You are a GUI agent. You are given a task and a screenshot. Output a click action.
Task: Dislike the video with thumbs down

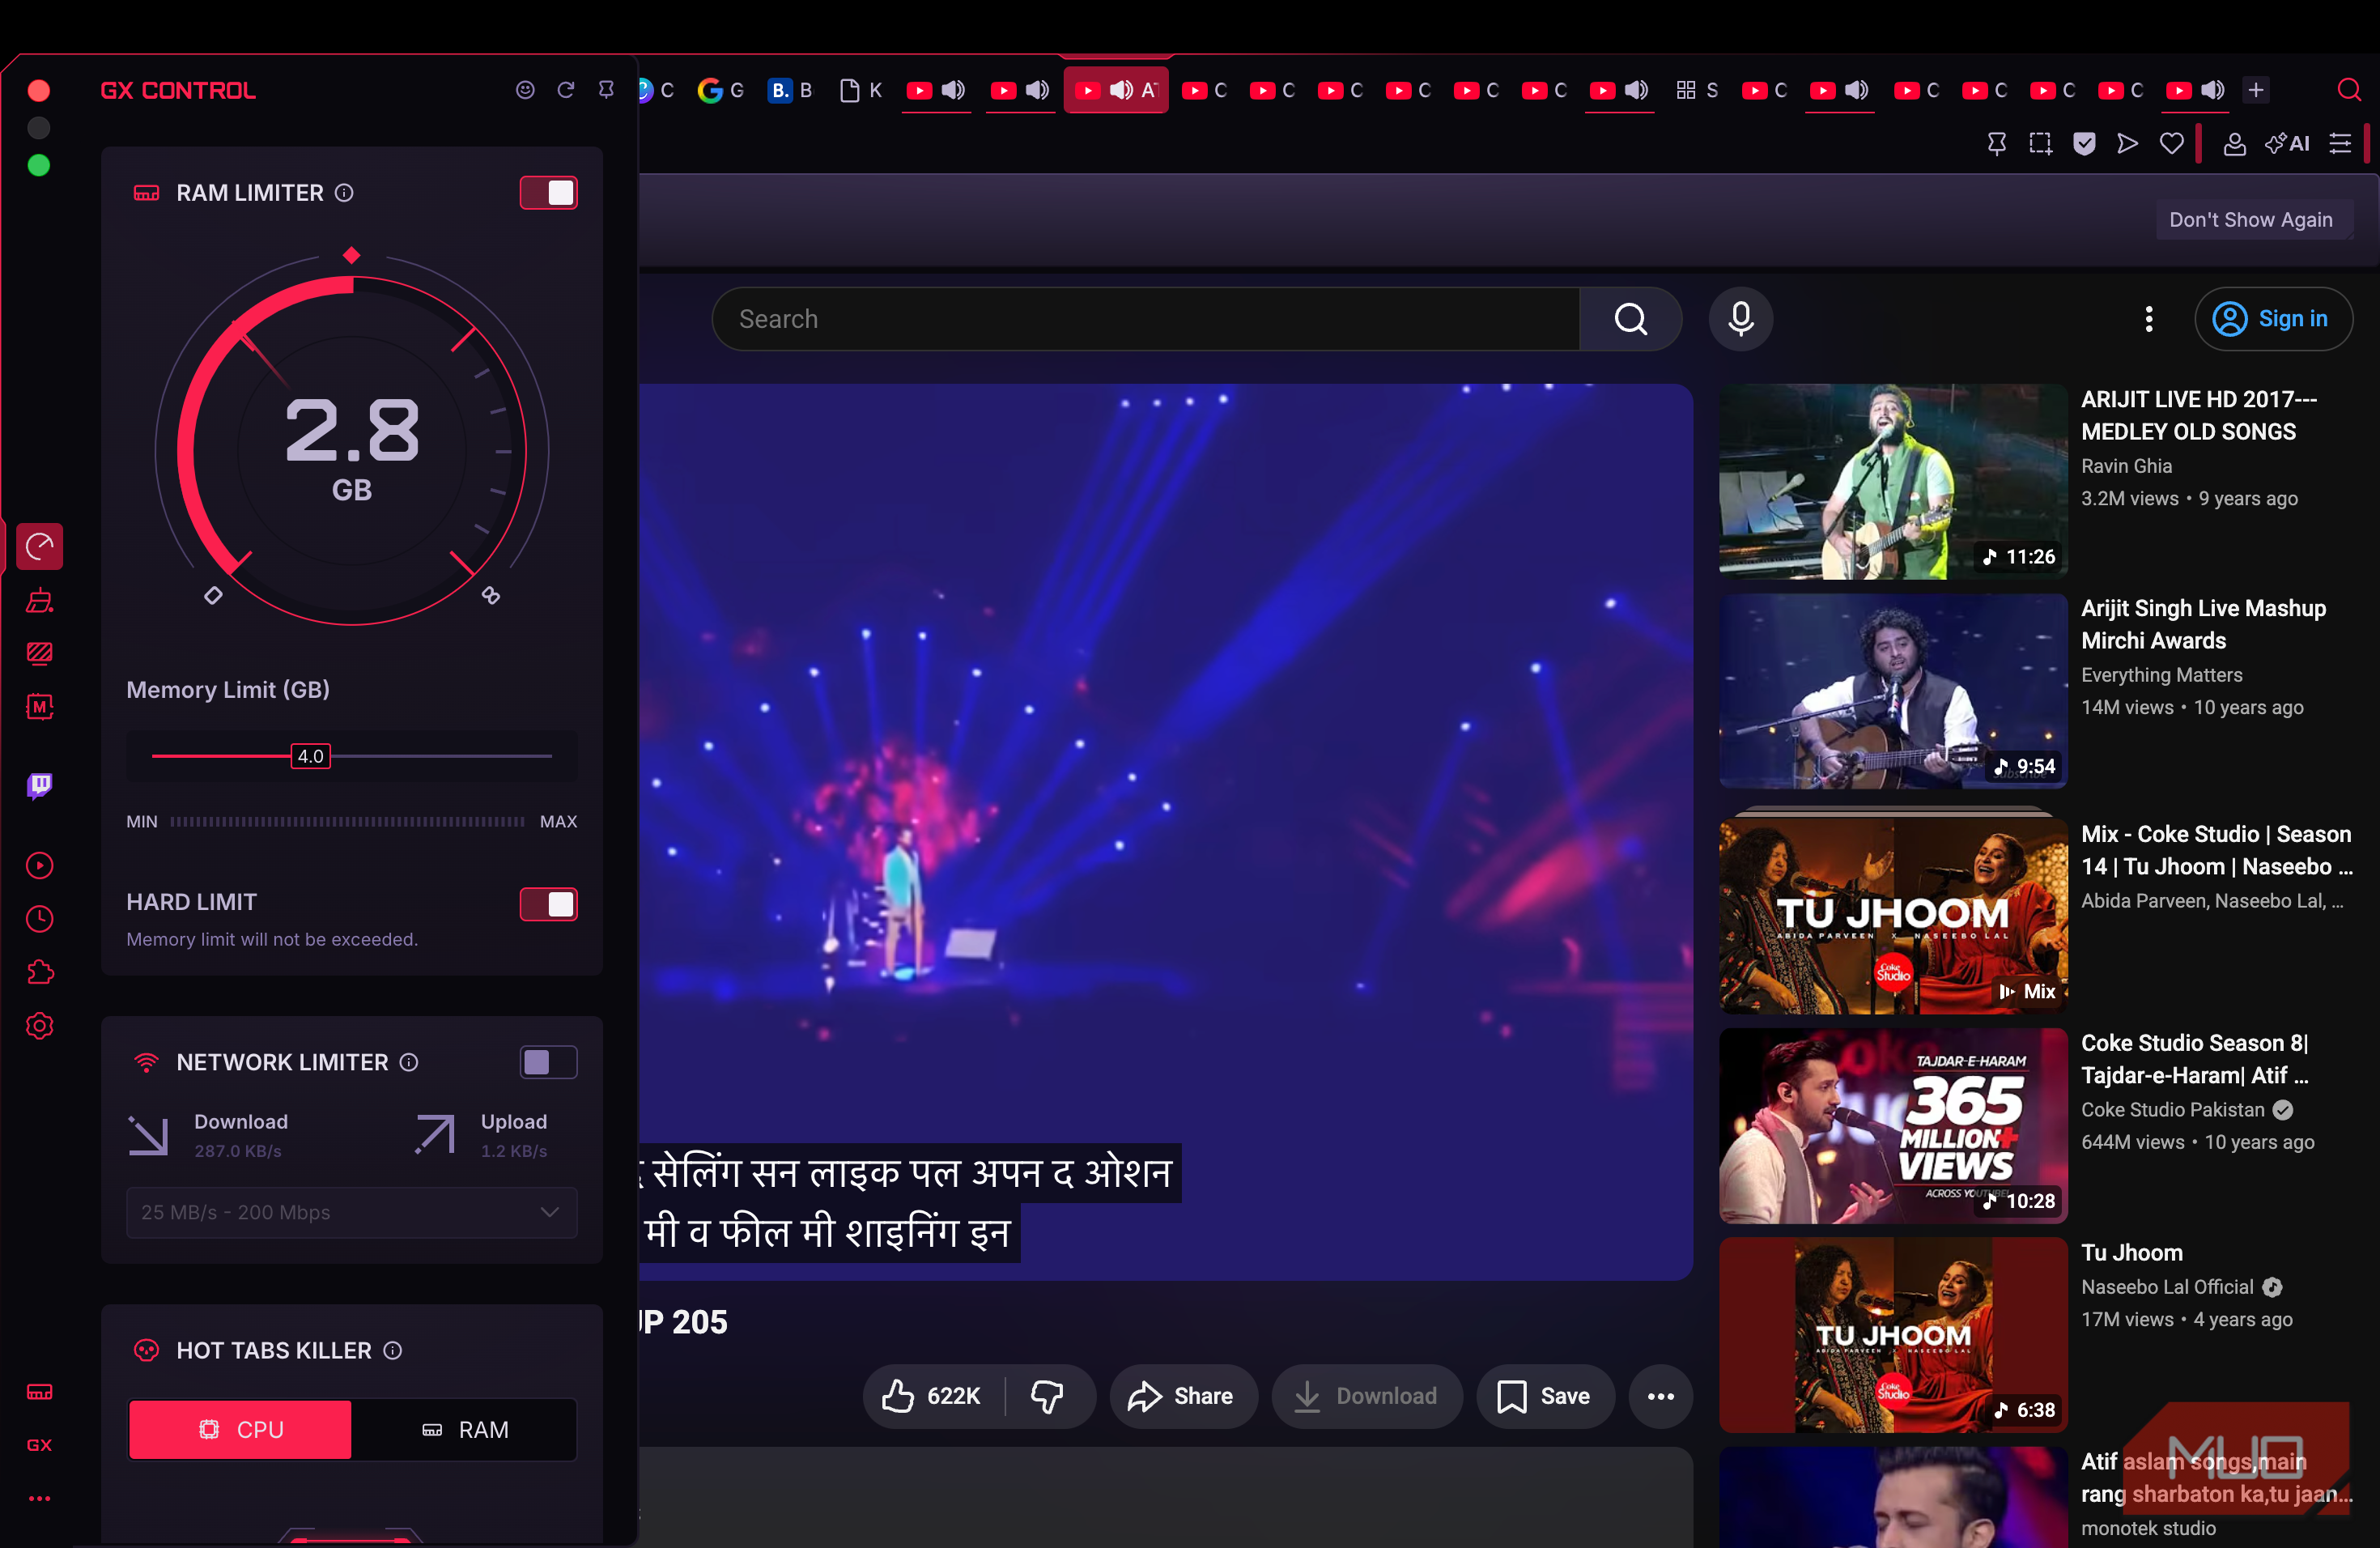pyautogui.click(x=1047, y=1396)
